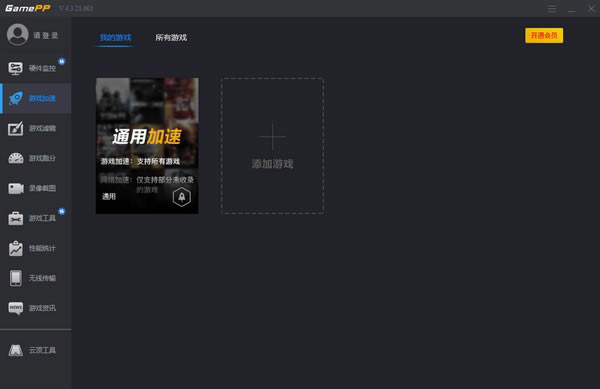Switch to the 我的游戏 tab

tap(116, 37)
